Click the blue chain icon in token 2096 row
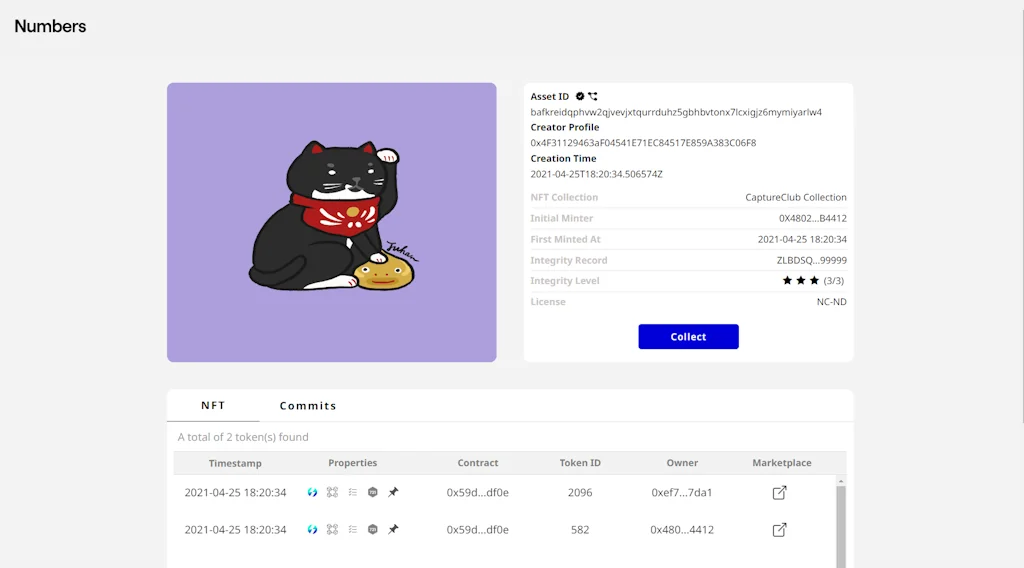The width and height of the screenshot is (1024, 568). click(312, 492)
